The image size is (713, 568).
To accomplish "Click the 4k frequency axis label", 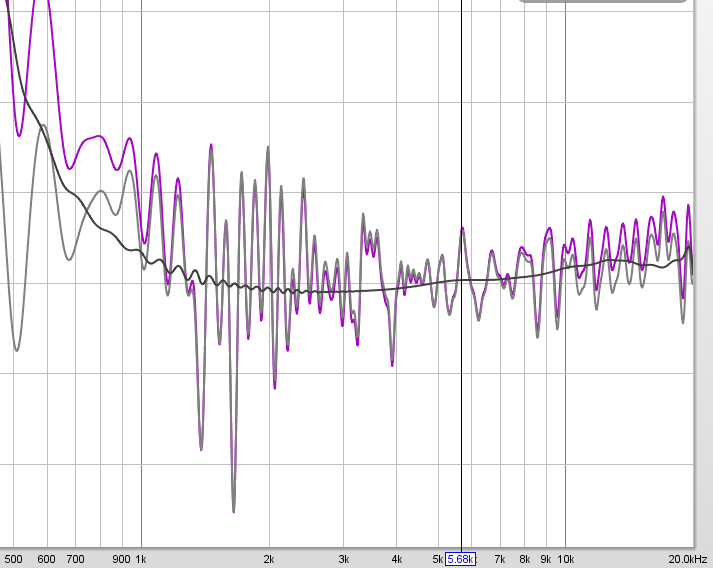I will [397, 559].
